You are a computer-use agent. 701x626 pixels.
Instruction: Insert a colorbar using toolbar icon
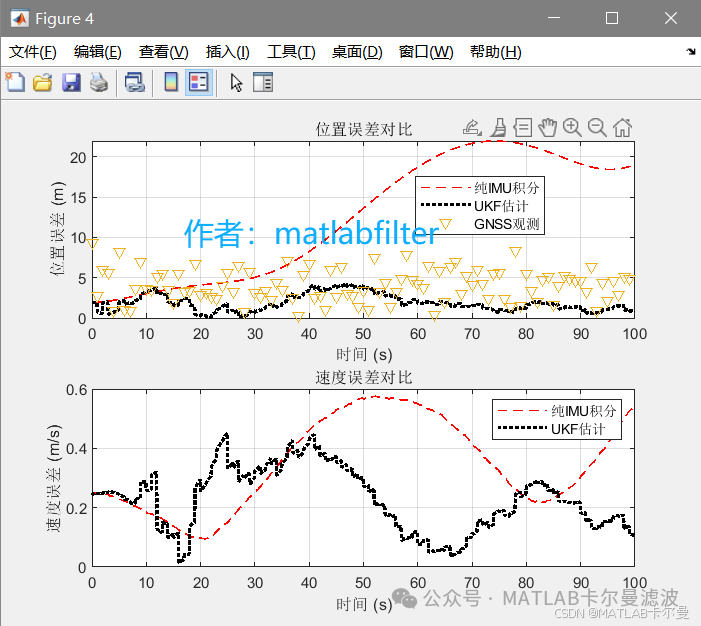point(171,82)
